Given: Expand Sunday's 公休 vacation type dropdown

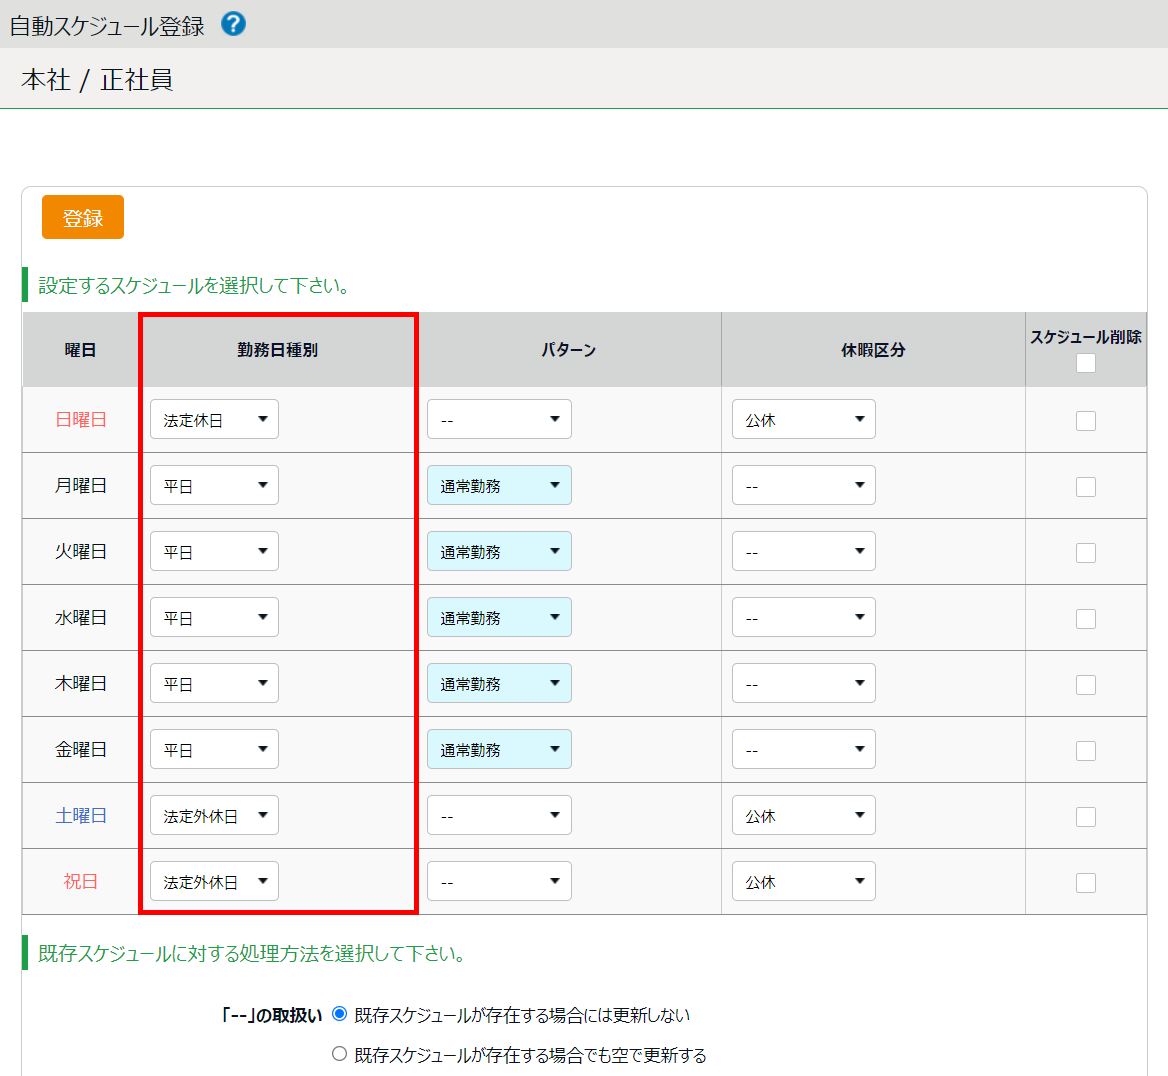Looking at the screenshot, I should click(x=803, y=420).
